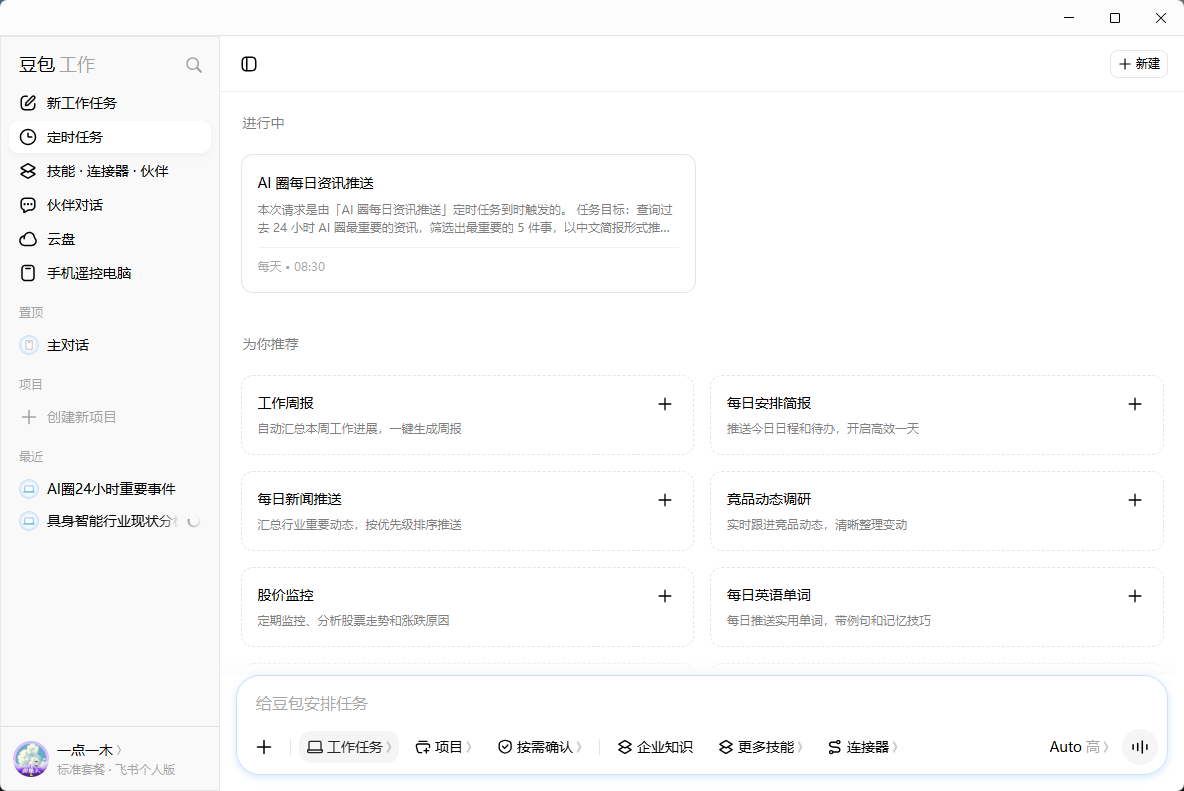The width and height of the screenshot is (1184, 791).
Task: Click the 新建 button at top right
Action: 1139,64
